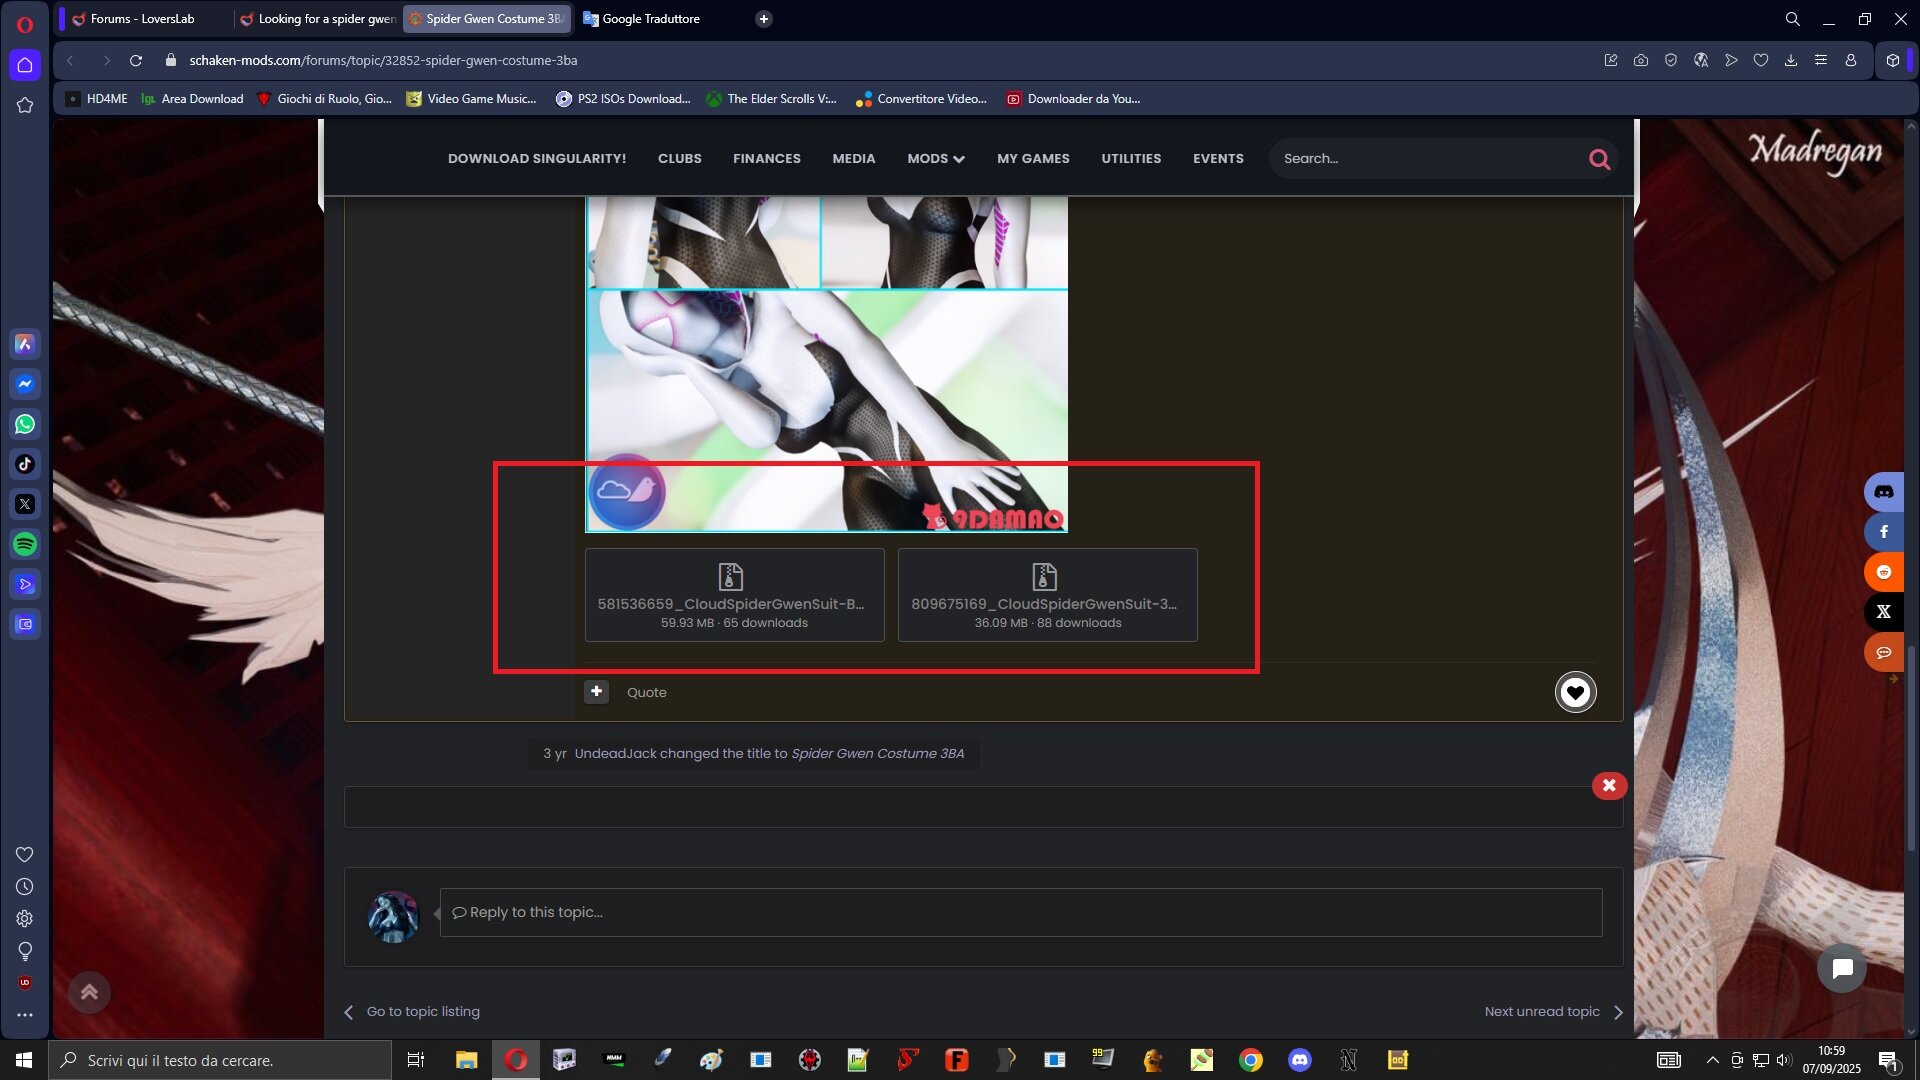The image size is (1920, 1080).
Task: Open Aria AI in the sidebar
Action: 25,344
